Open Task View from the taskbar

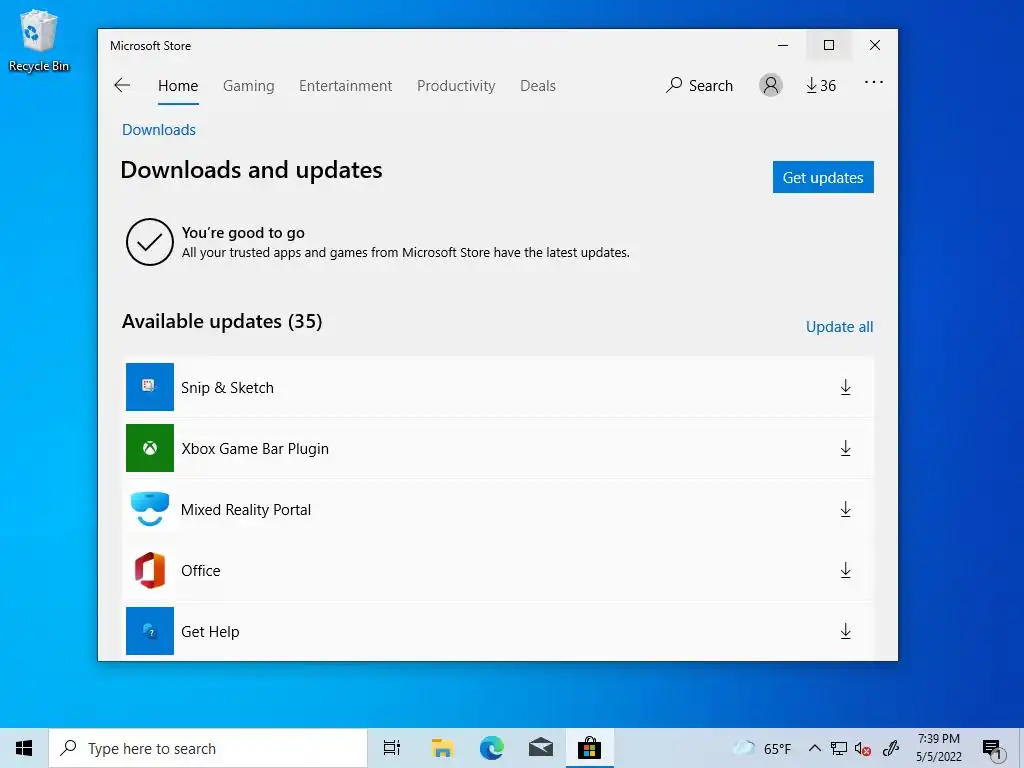[392, 748]
